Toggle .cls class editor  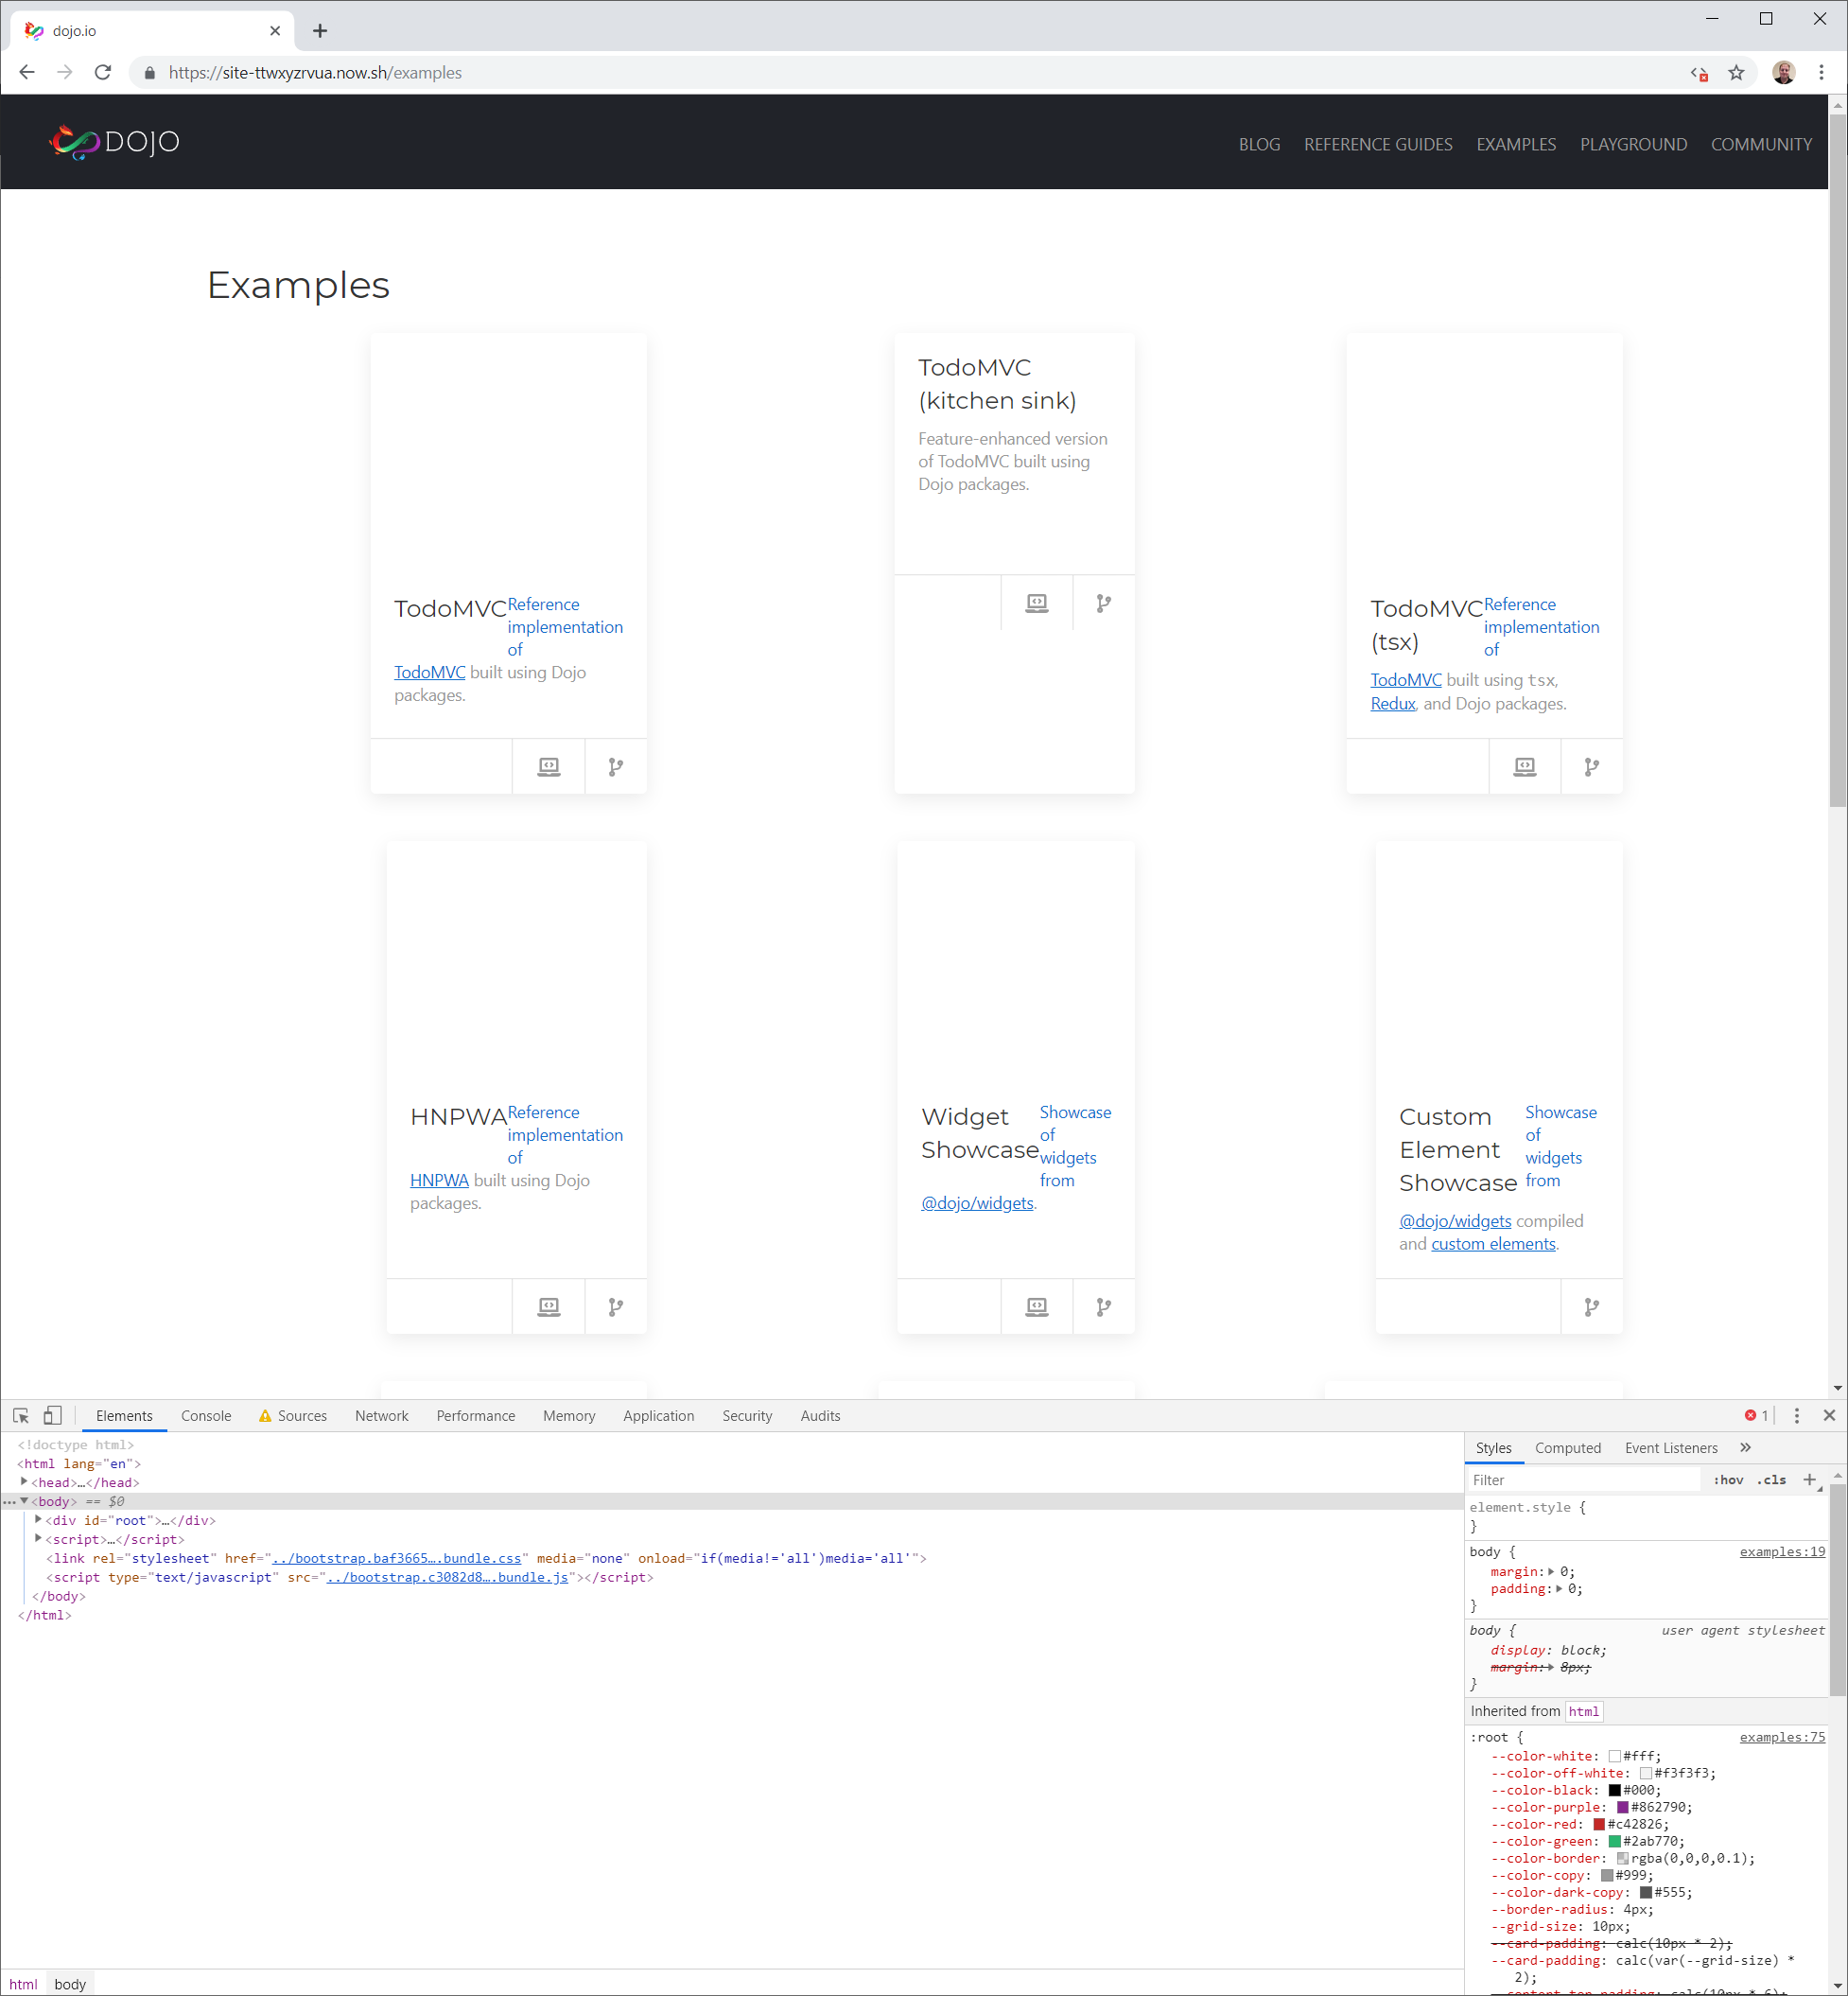click(1771, 1480)
